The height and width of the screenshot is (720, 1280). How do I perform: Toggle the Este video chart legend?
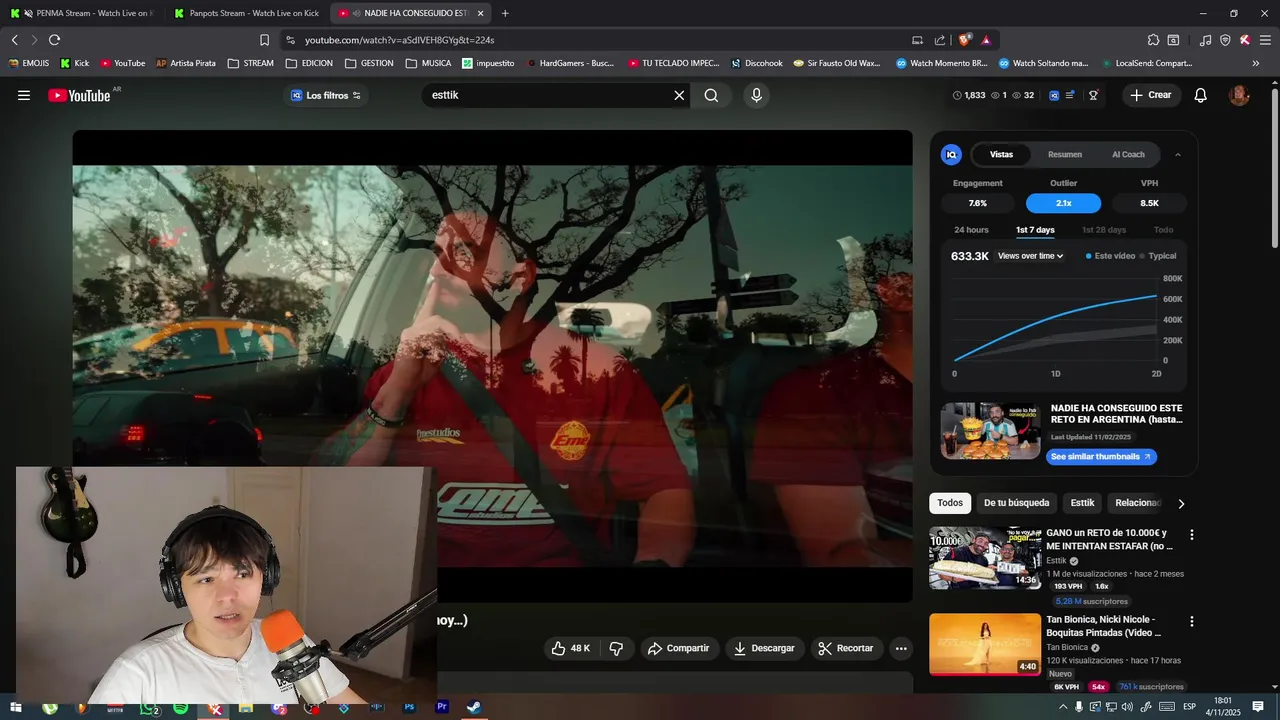pyautogui.click(x=1110, y=256)
